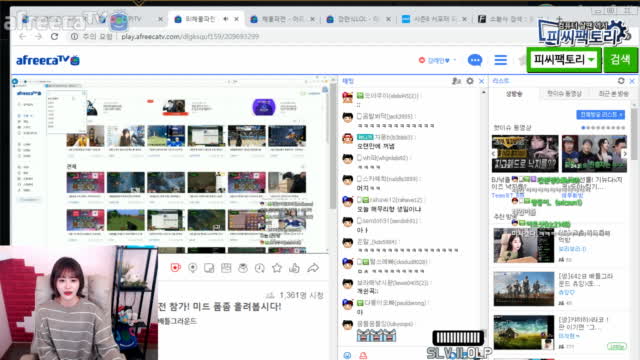The height and width of the screenshot is (360, 640).
Task: Close the list panel
Action: [x=632, y=81]
